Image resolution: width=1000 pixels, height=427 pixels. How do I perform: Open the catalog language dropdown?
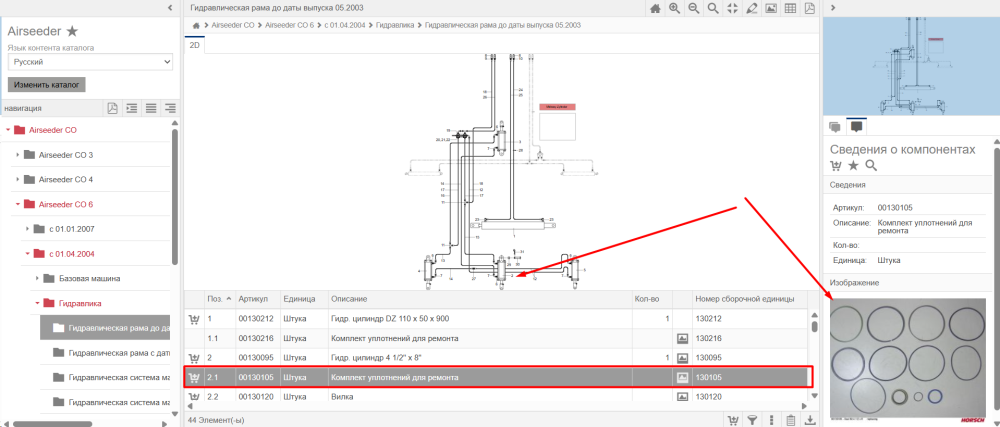pyautogui.click(x=91, y=62)
